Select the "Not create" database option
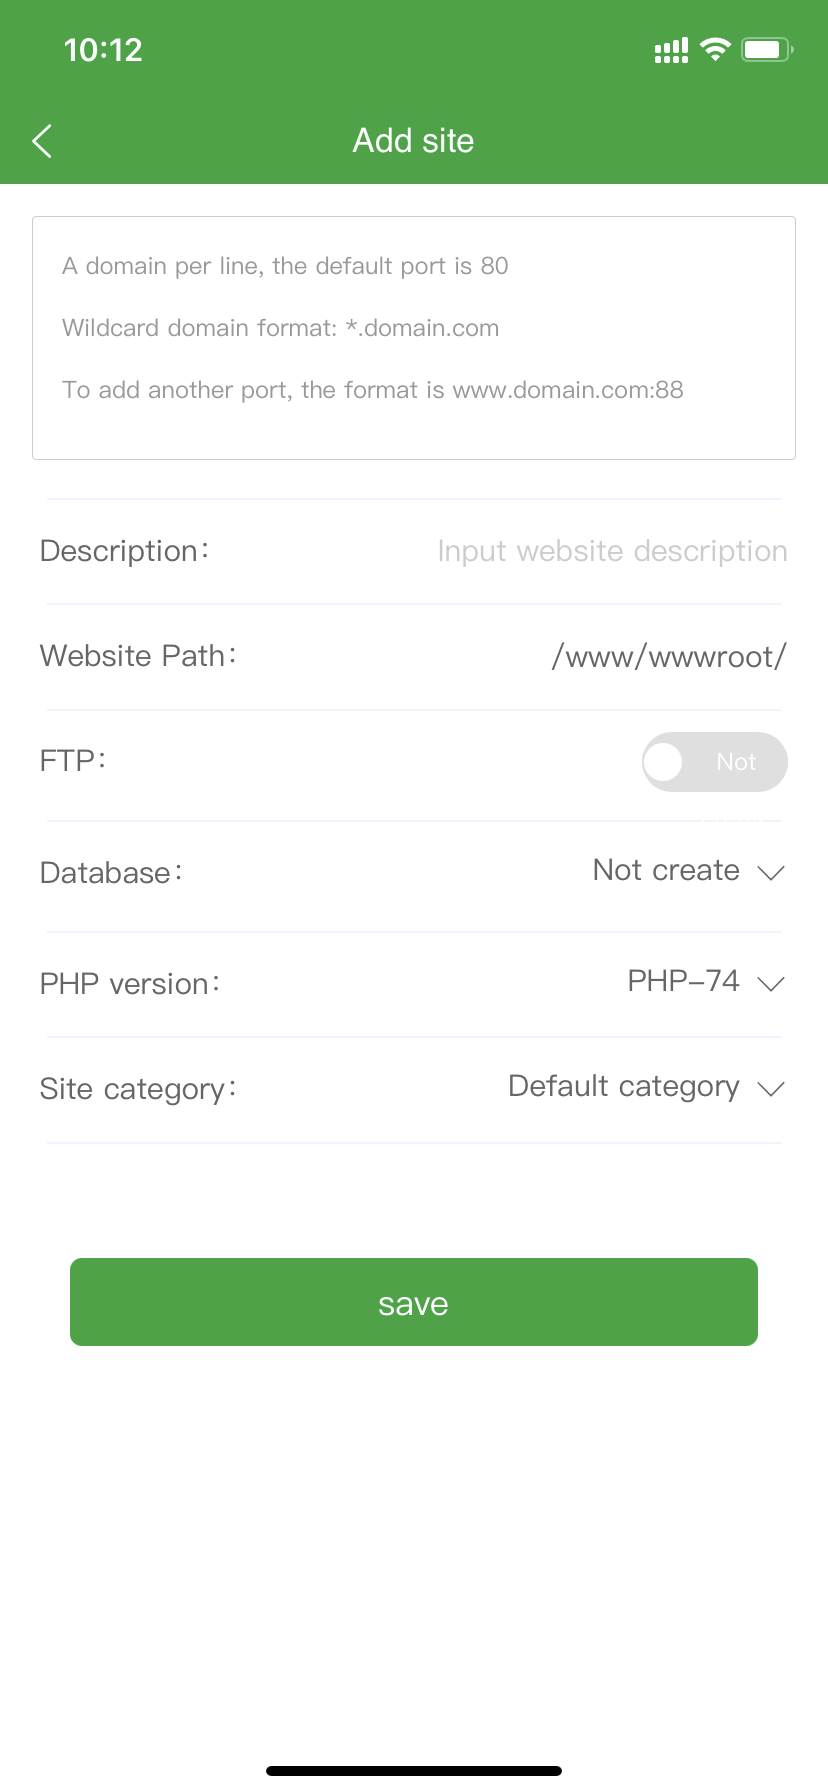 666,870
